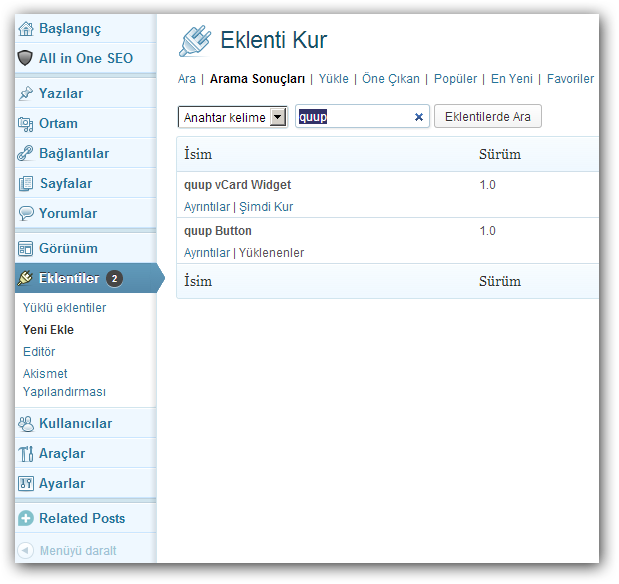Click the Sayfalar pages icon

pyautogui.click(x=26, y=183)
